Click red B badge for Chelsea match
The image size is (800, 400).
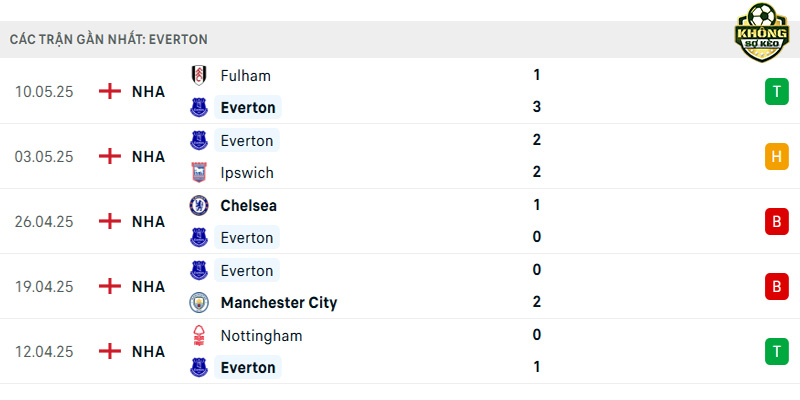pos(777,221)
